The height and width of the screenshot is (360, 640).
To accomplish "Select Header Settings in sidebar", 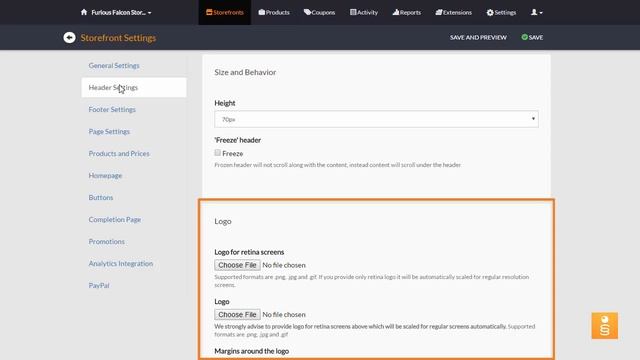I will click(x=134, y=87).
